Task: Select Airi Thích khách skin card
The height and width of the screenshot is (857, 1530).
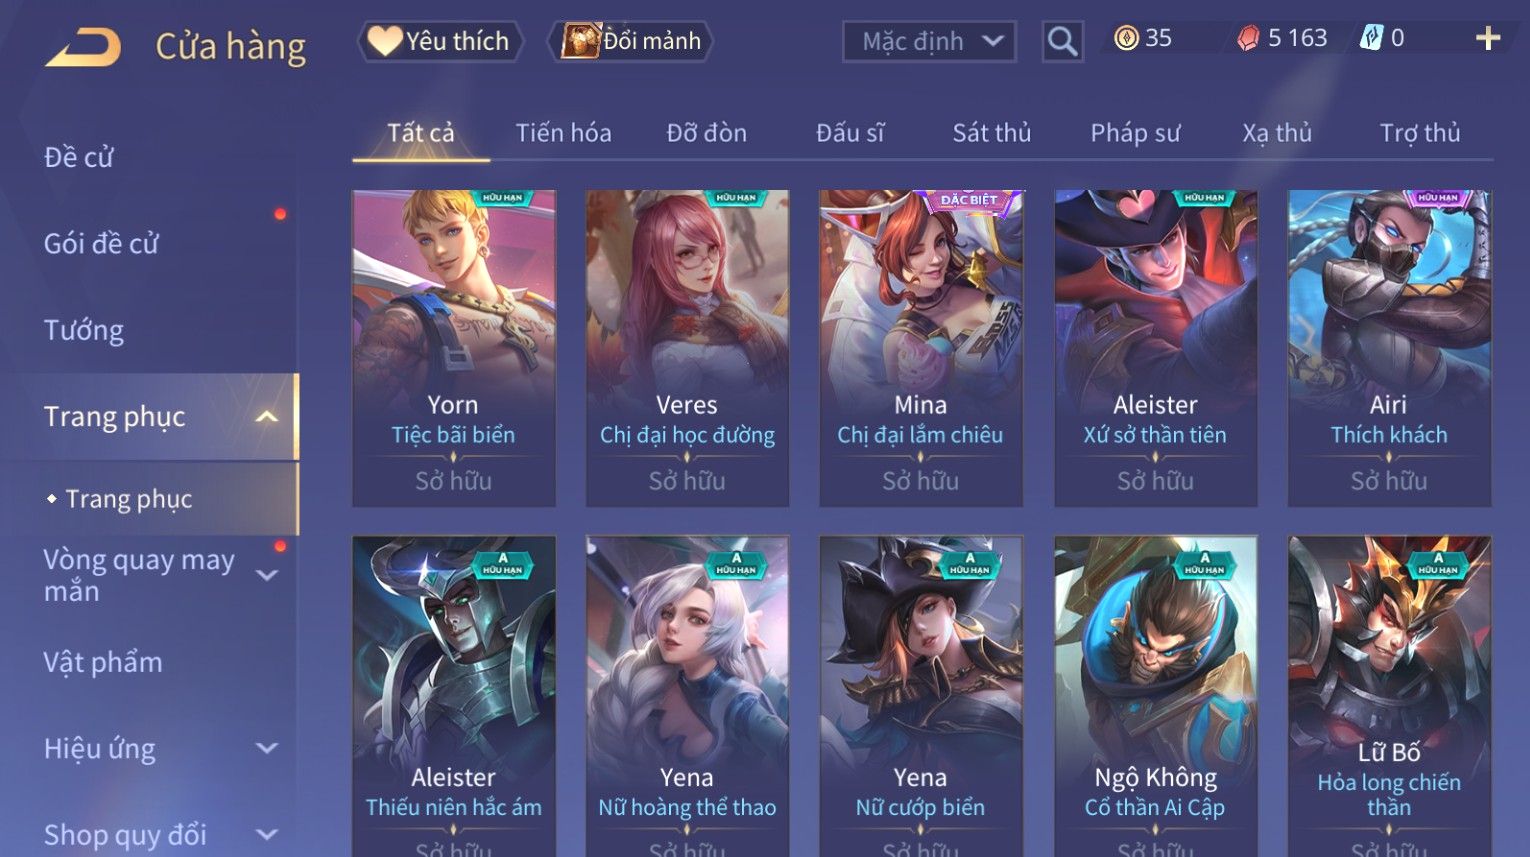Action: [x=1389, y=348]
